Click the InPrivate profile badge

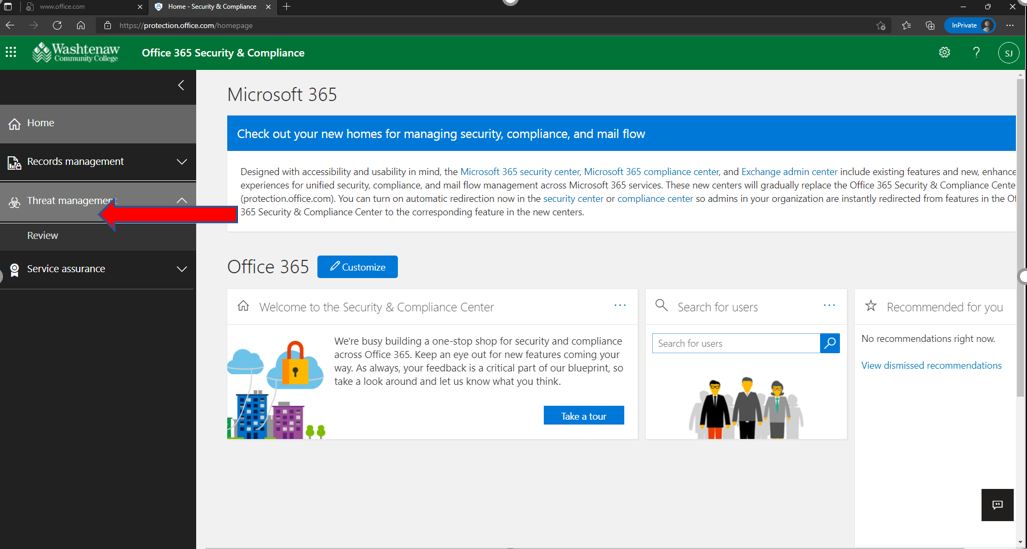point(970,26)
